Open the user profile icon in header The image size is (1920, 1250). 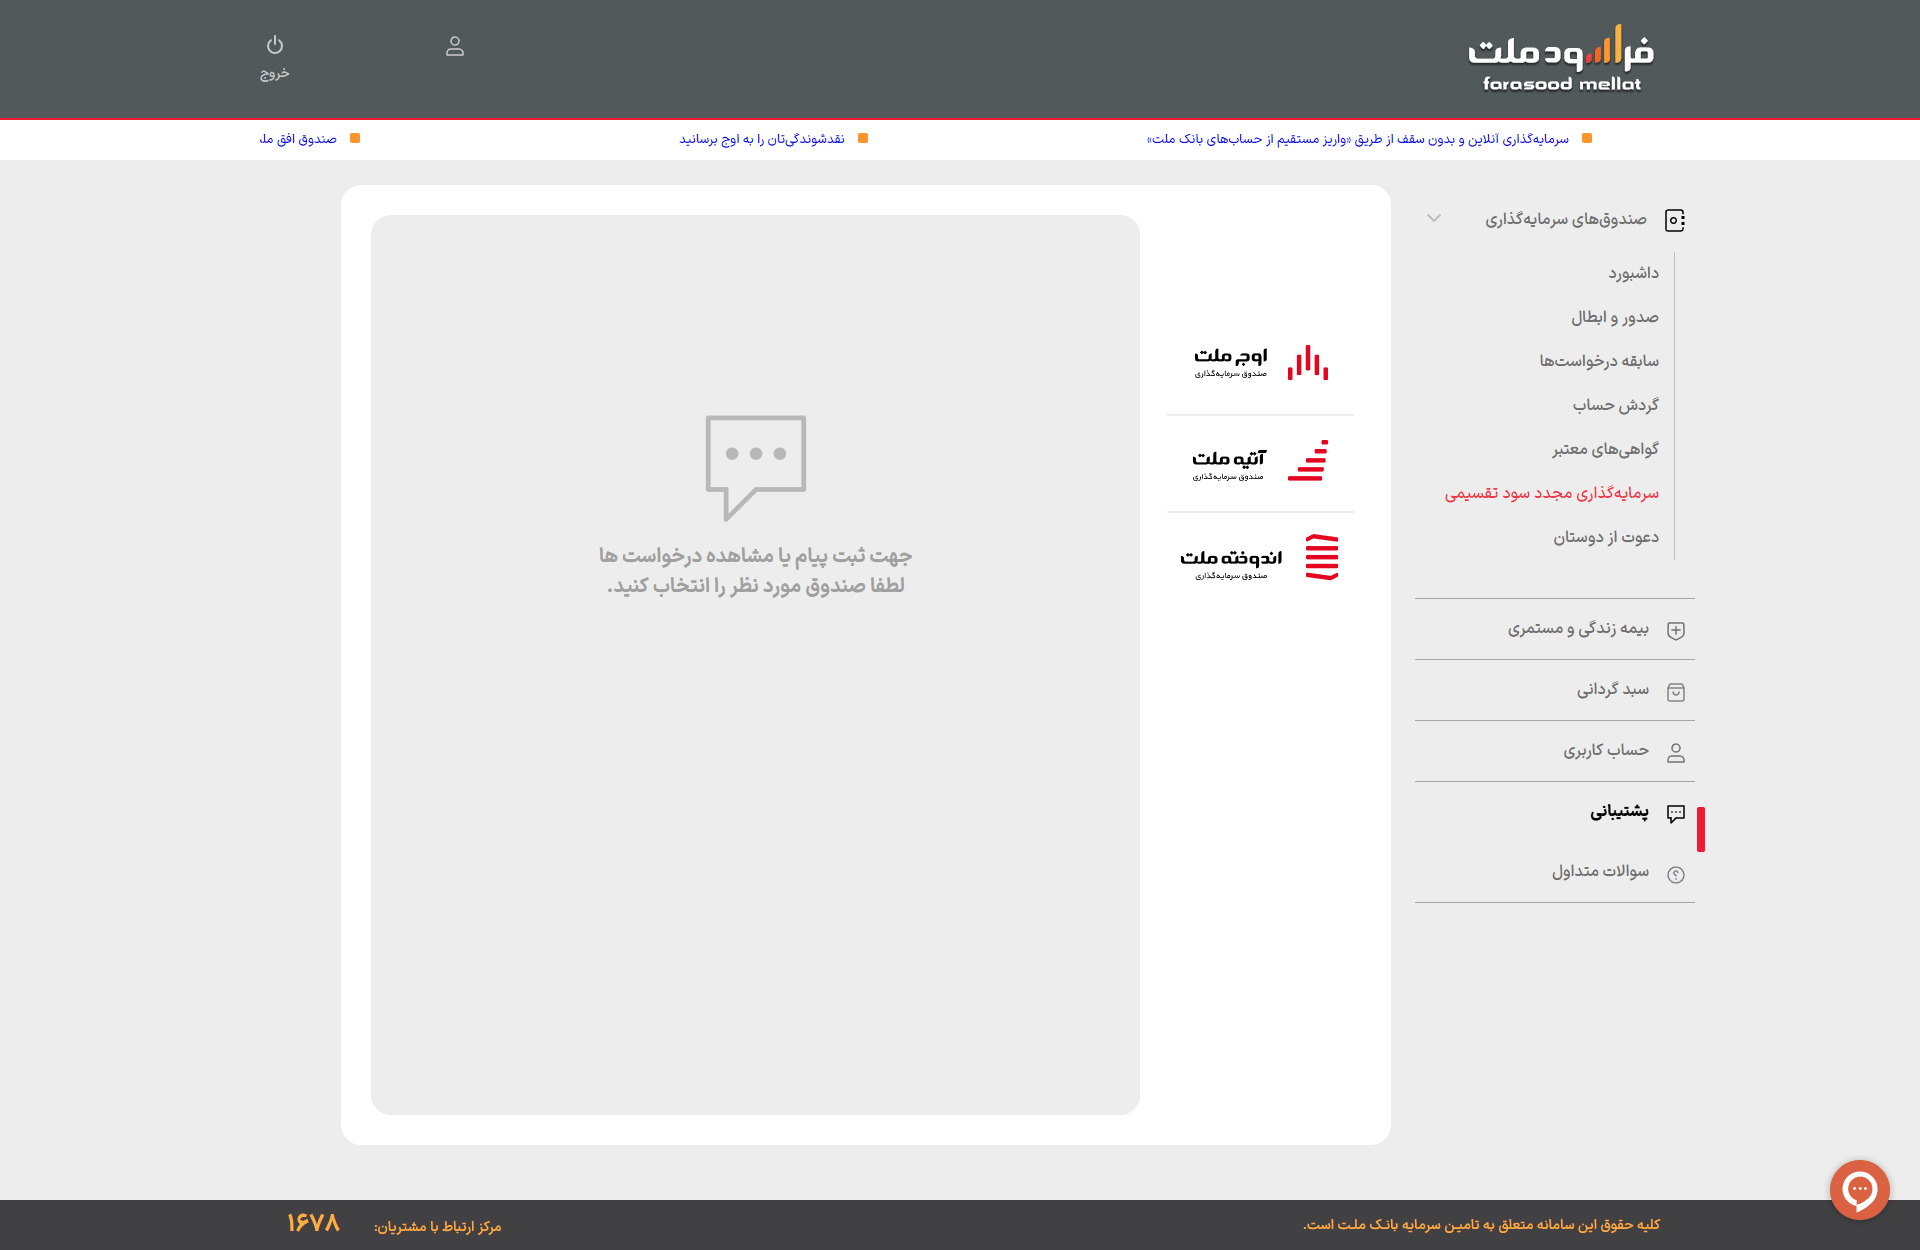coord(455,46)
